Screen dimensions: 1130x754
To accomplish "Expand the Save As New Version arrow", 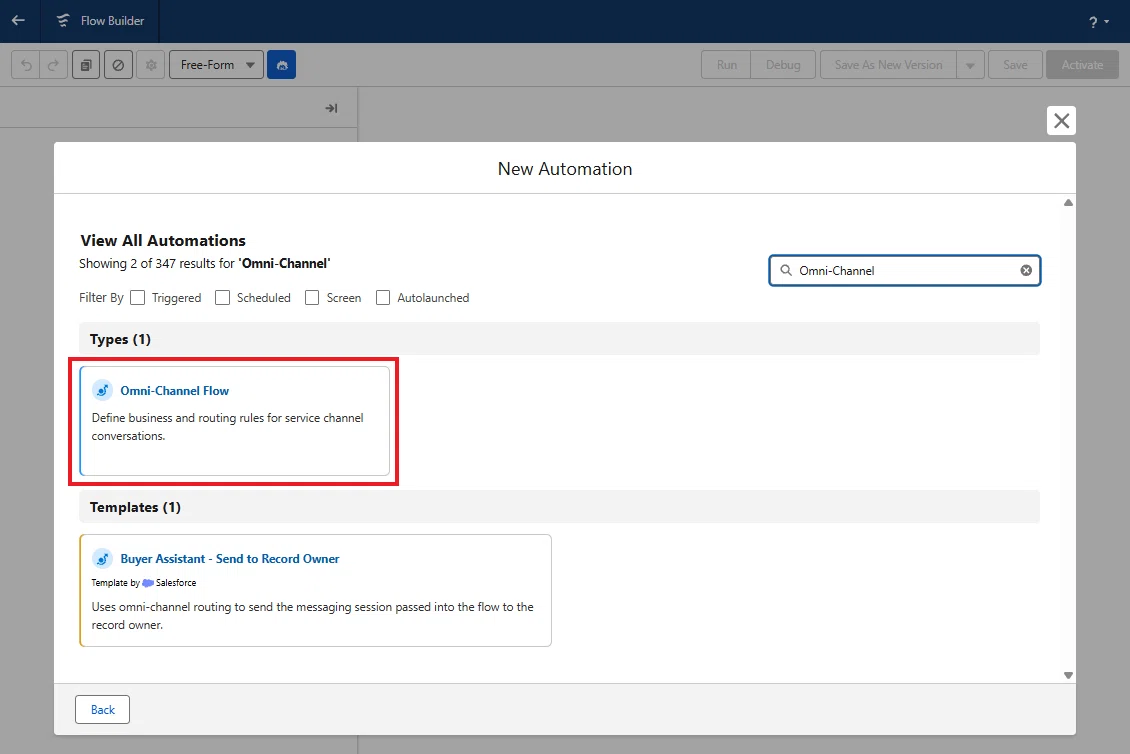I will point(970,65).
